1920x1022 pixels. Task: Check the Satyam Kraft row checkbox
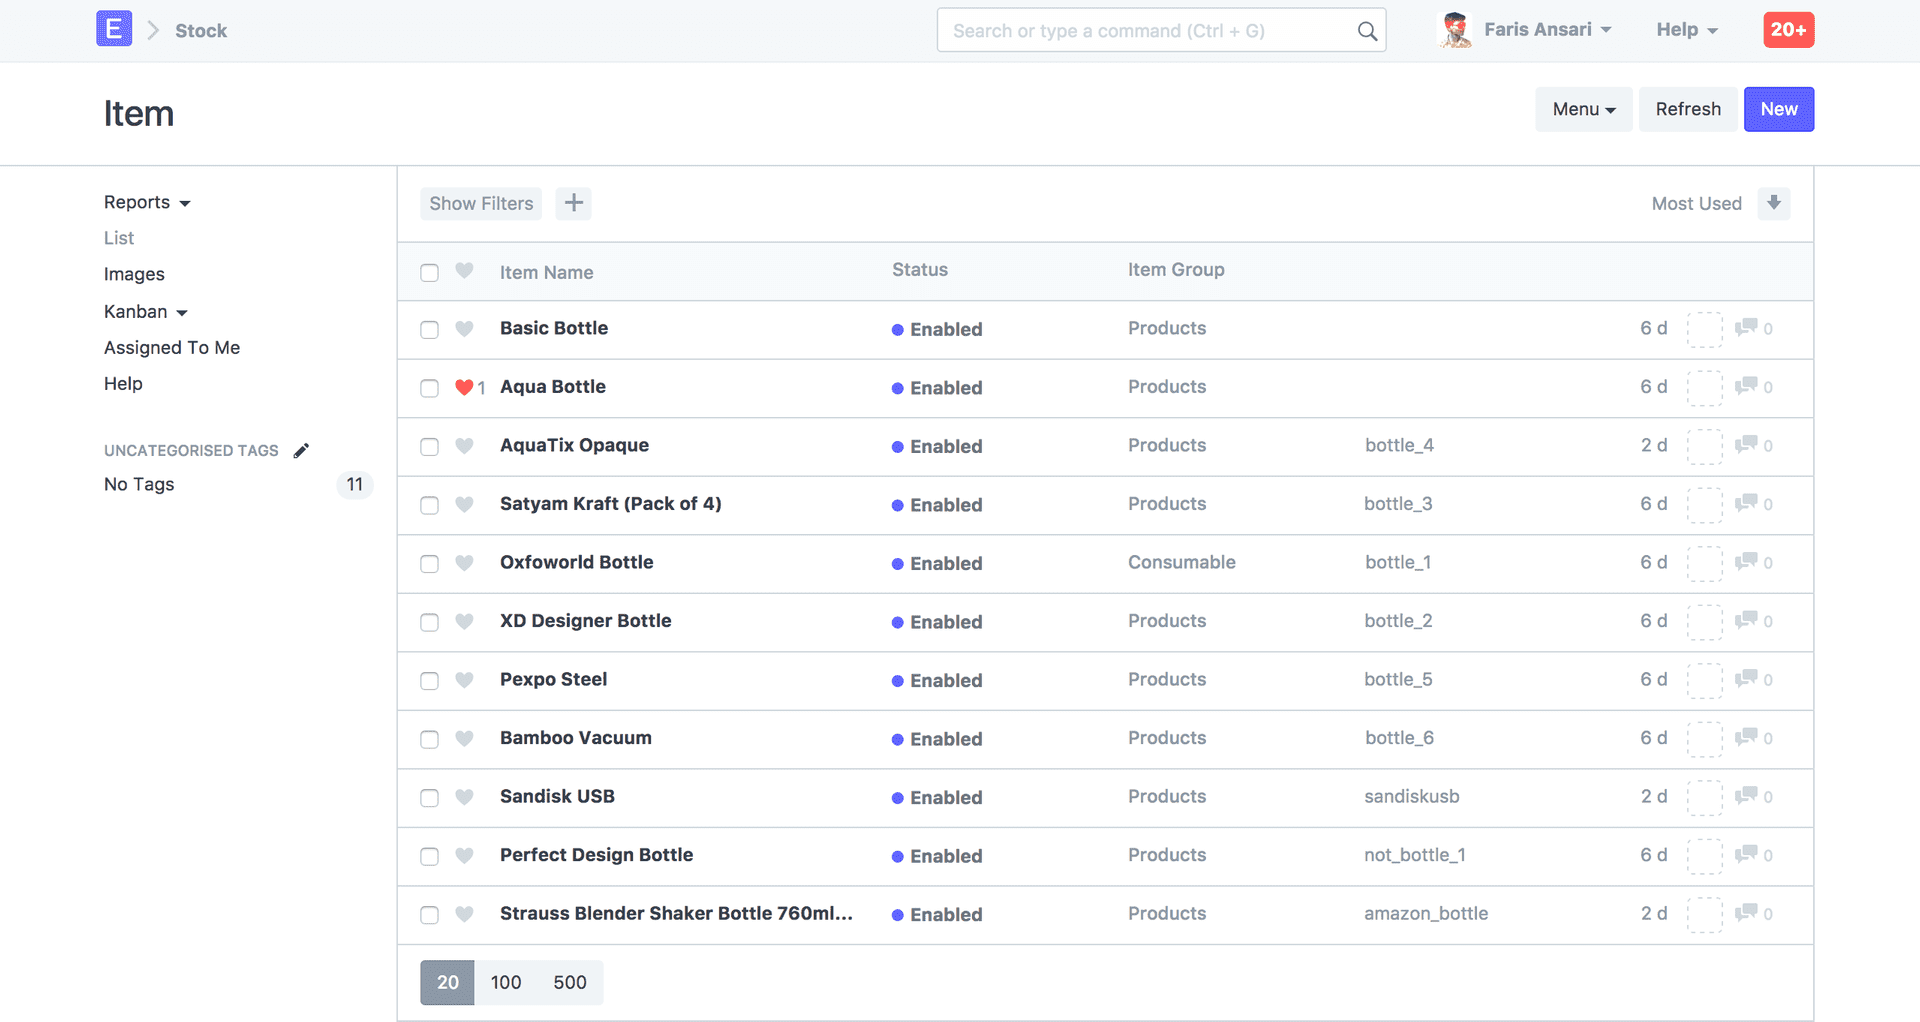tap(430, 505)
